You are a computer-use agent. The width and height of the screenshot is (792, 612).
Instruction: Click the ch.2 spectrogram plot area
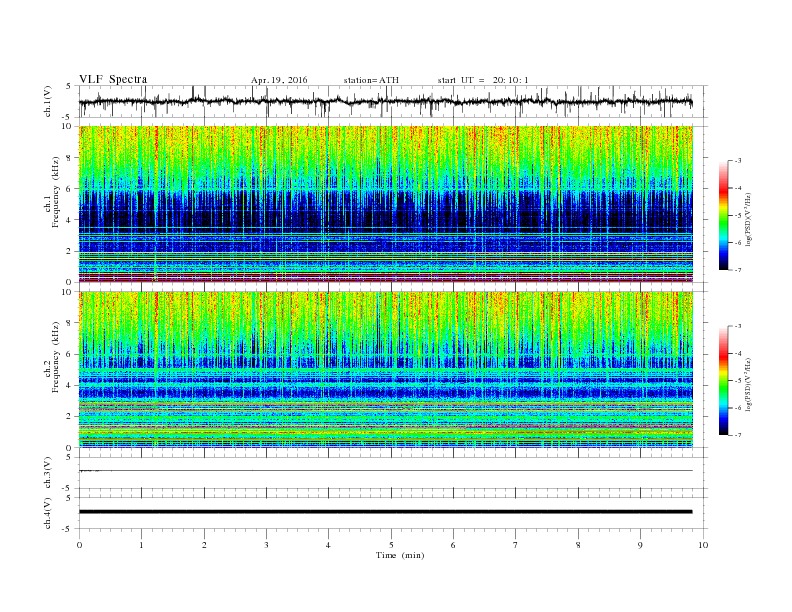pyautogui.click(x=386, y=370)
